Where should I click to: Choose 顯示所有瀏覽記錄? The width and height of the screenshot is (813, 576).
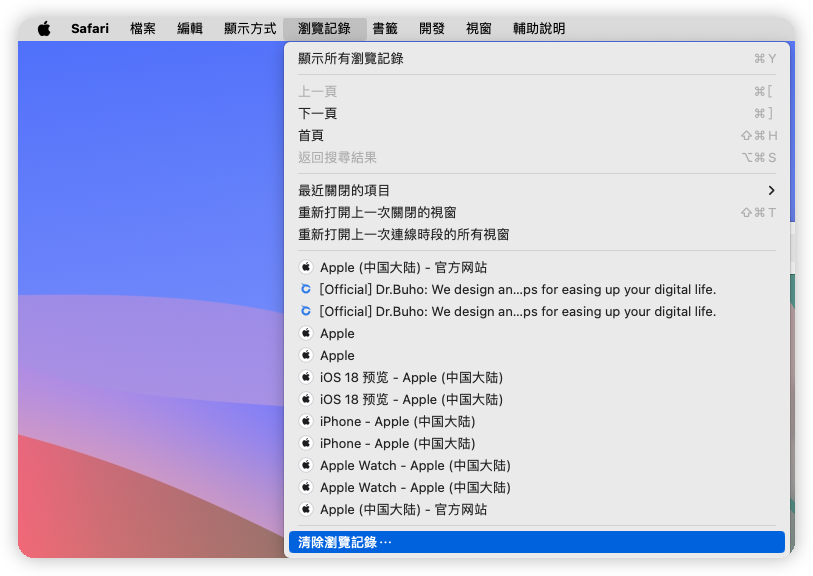click(x=537, y=59)
